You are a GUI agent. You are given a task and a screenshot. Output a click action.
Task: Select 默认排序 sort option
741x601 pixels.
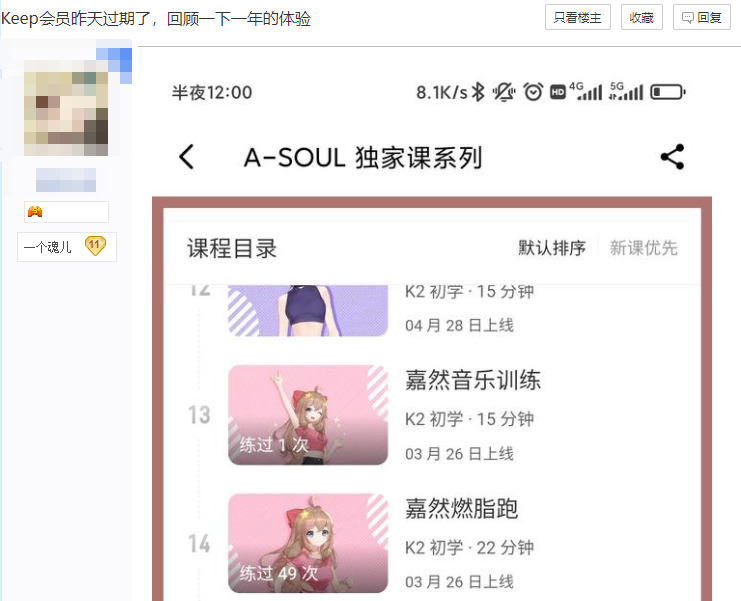pos(551,248)
